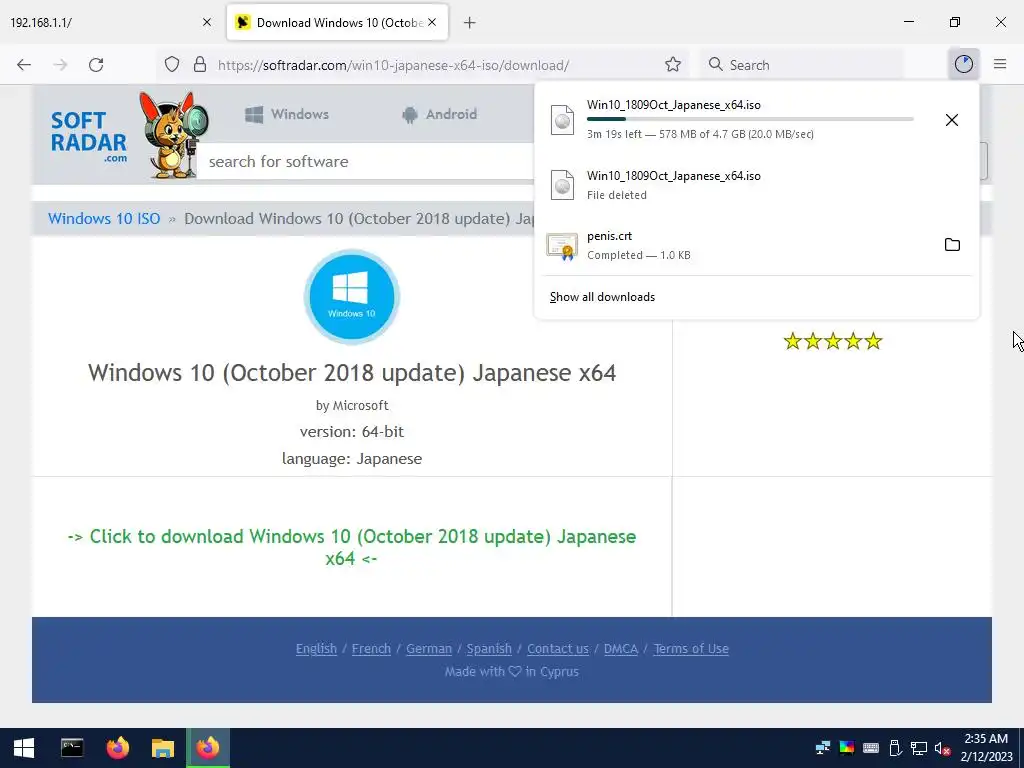Switch to the active Firefox taskbar window
The width and height of the screenshot is (1024, 768).
(x=208, y=748)
